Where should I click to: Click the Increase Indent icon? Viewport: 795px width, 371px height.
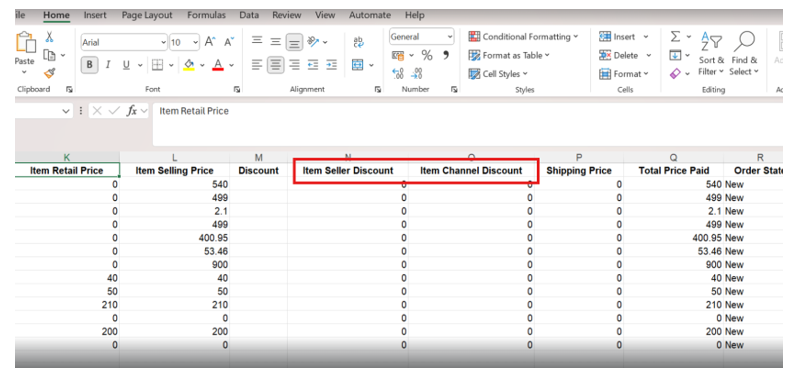click(331, 65)
